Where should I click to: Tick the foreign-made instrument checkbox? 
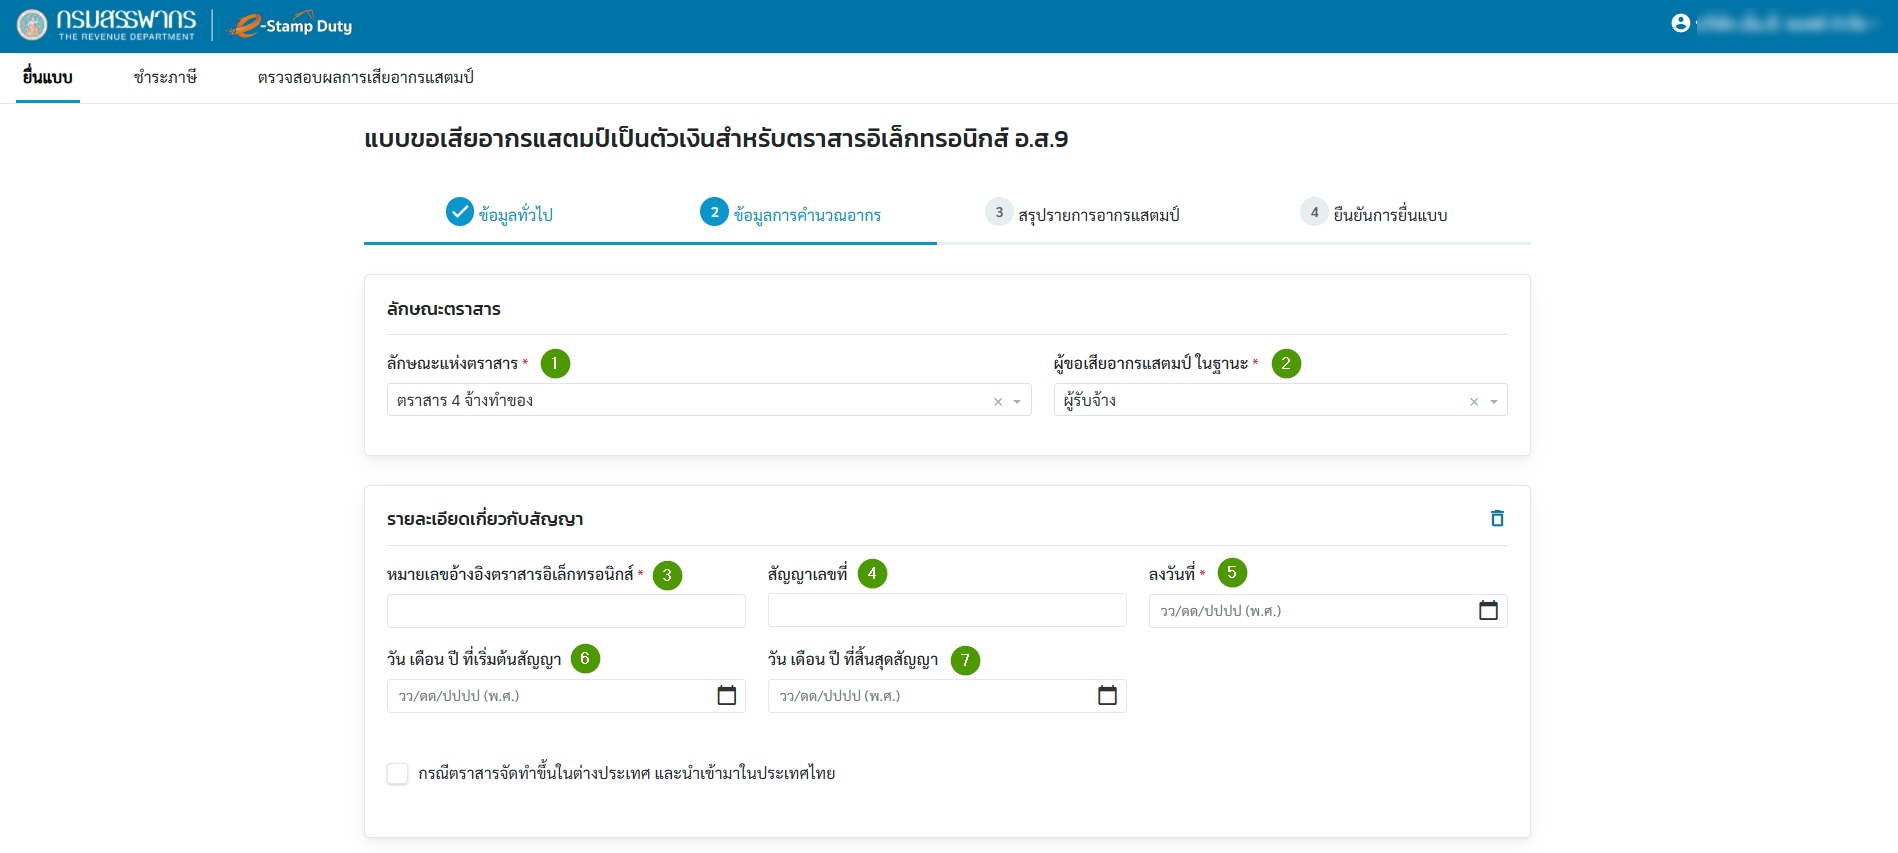coord(398,774)
